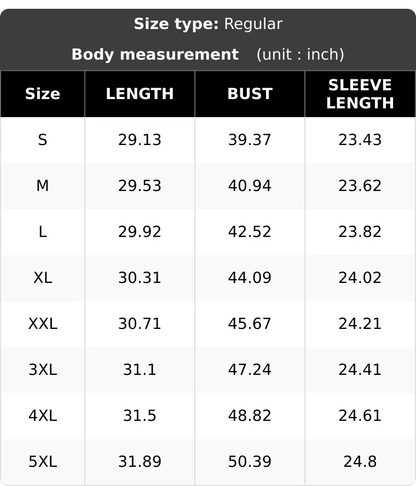The width and height of the screenshot is (416, 486).
Task: Select the 3XL size row label
Action: tap(43, 370)
